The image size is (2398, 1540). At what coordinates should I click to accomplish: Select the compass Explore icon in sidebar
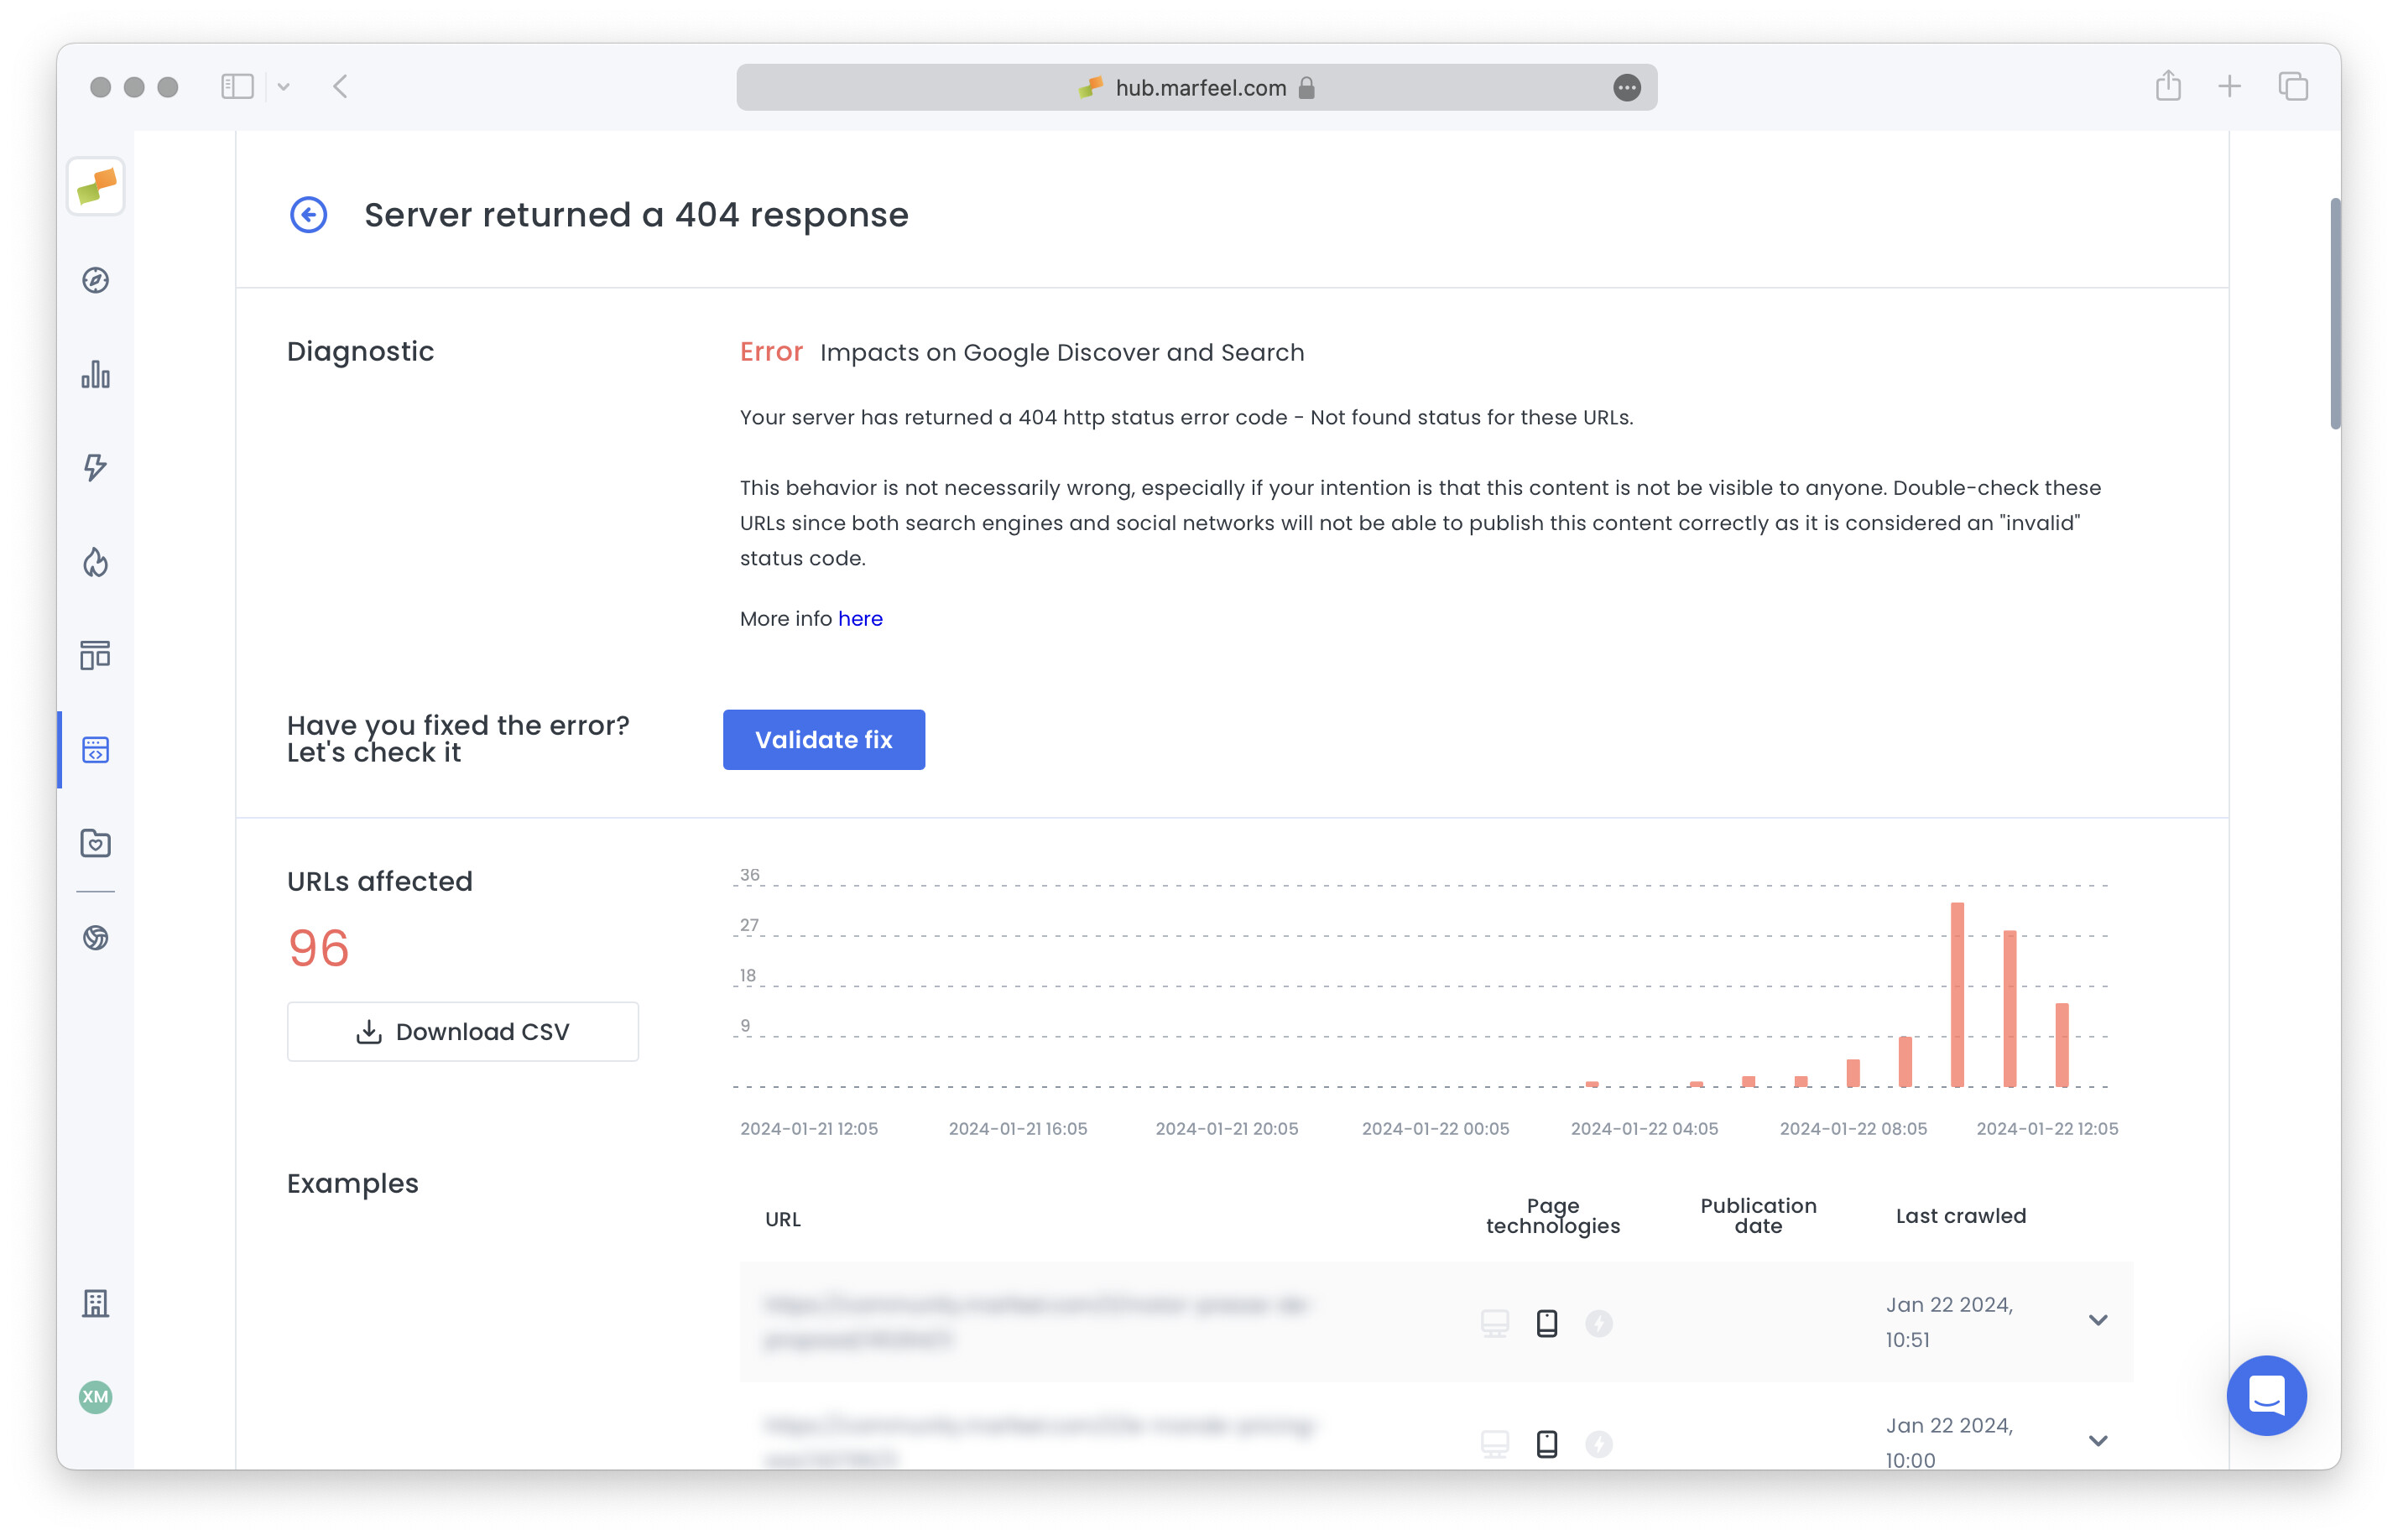coord(95,281)
